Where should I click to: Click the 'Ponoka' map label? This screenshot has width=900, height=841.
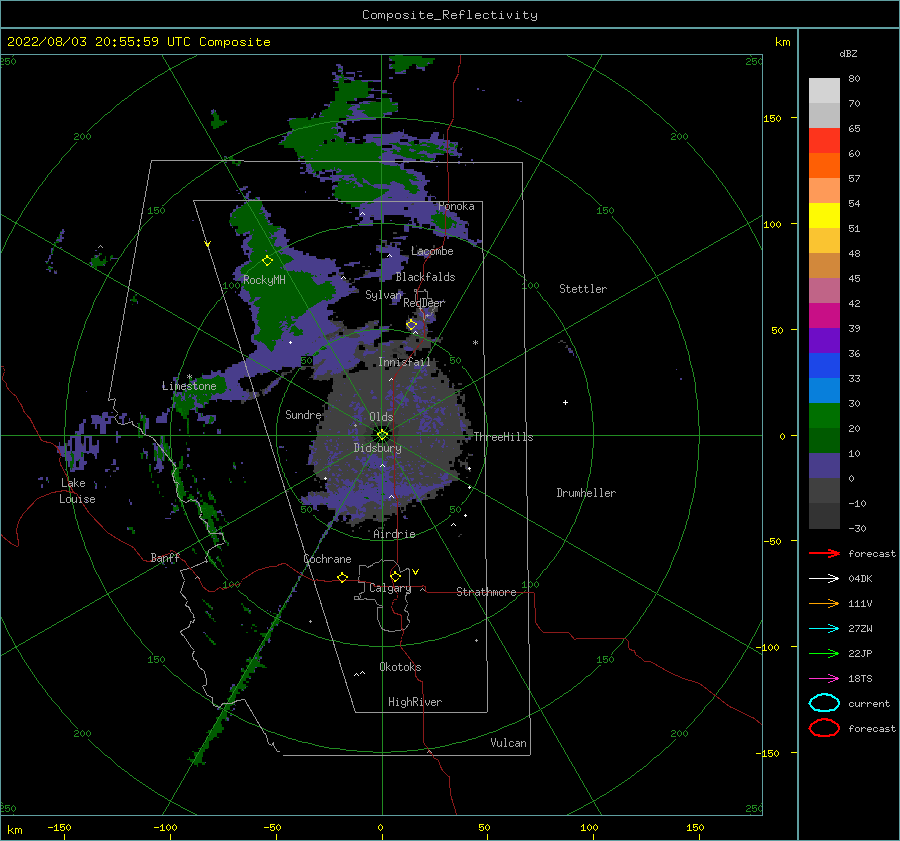click(x=456, y=206)
